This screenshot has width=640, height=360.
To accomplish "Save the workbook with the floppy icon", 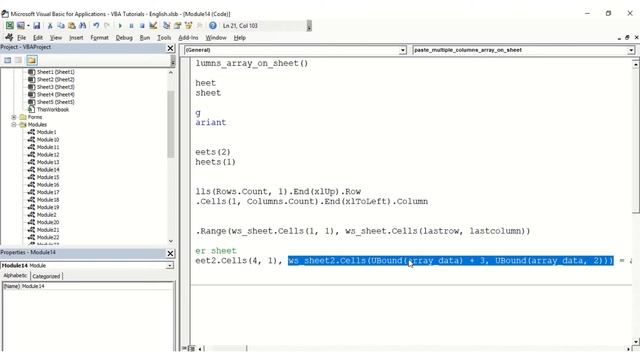I will pos(37,26).
